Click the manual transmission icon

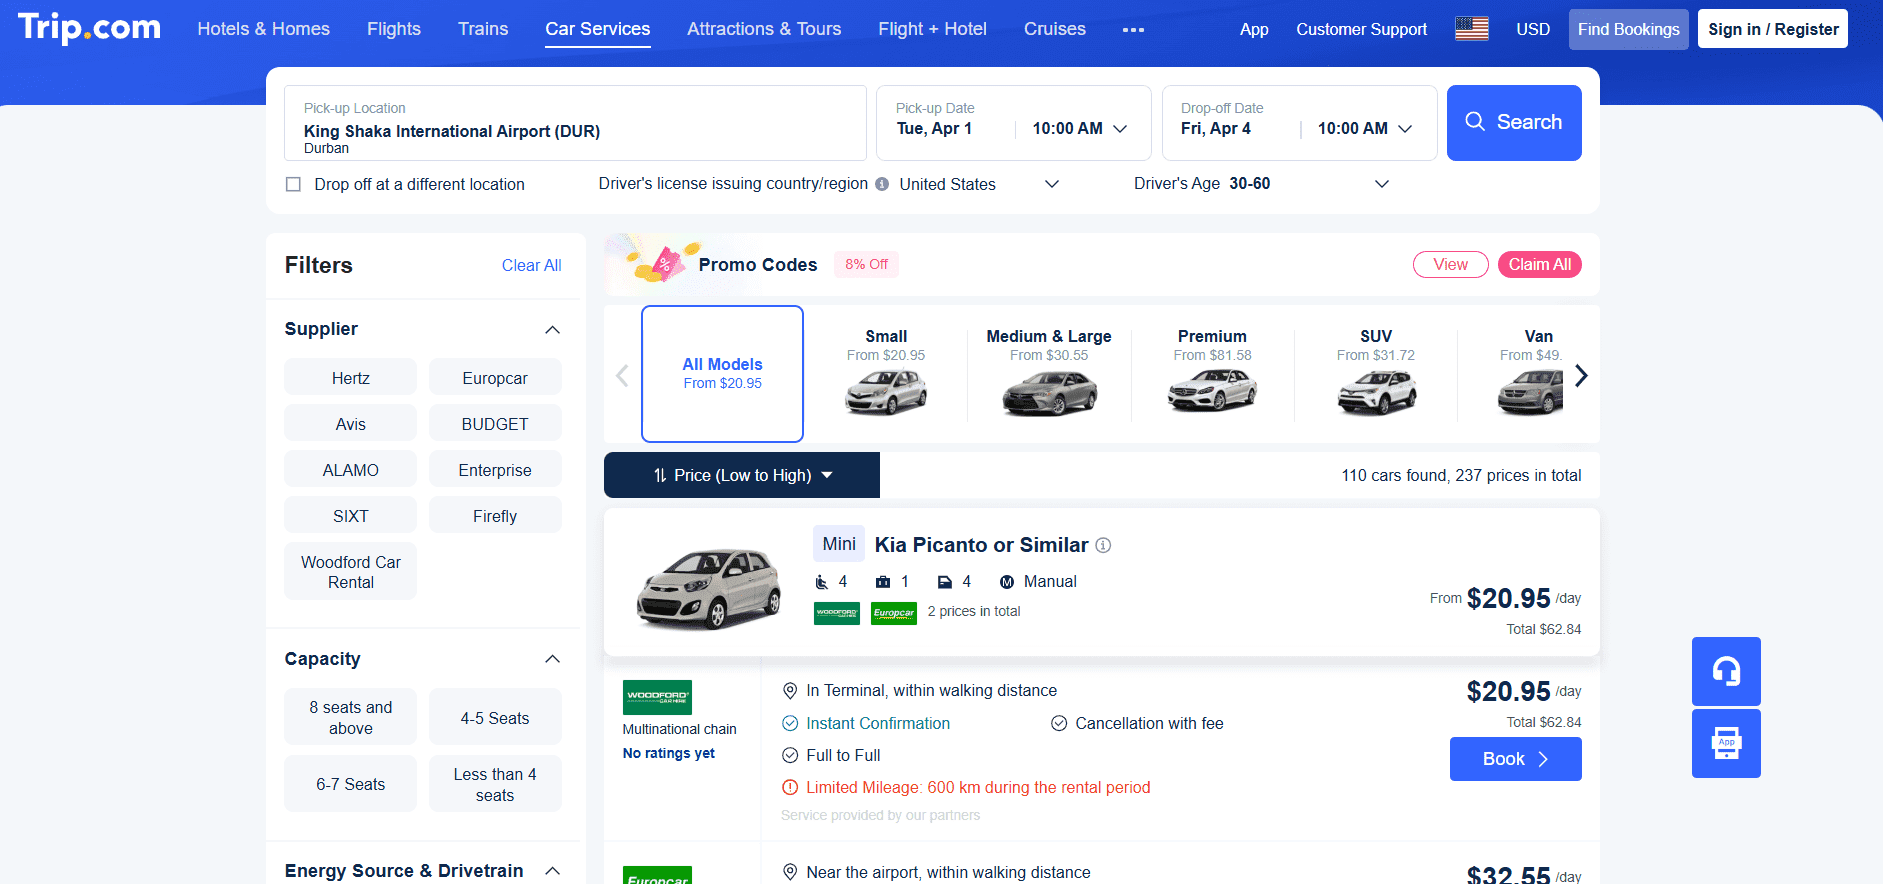(1007, 582)
